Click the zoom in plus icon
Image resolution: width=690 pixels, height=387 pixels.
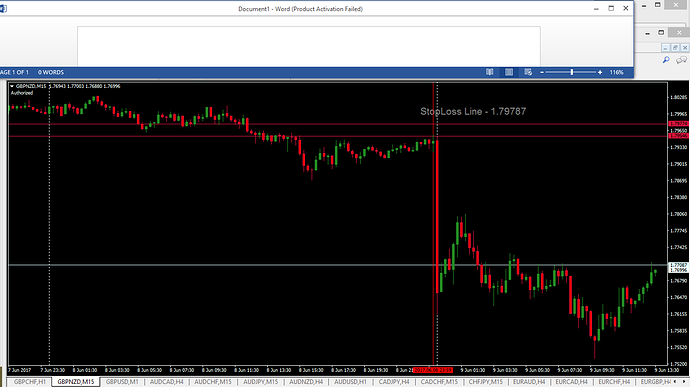(x=600, y=72)
